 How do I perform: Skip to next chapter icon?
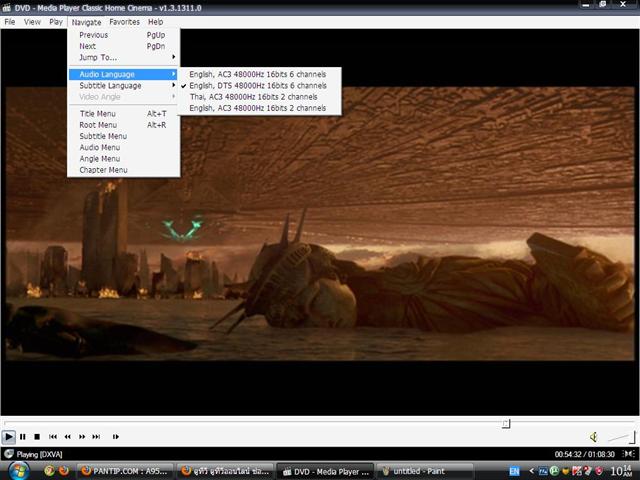point(96,437)
